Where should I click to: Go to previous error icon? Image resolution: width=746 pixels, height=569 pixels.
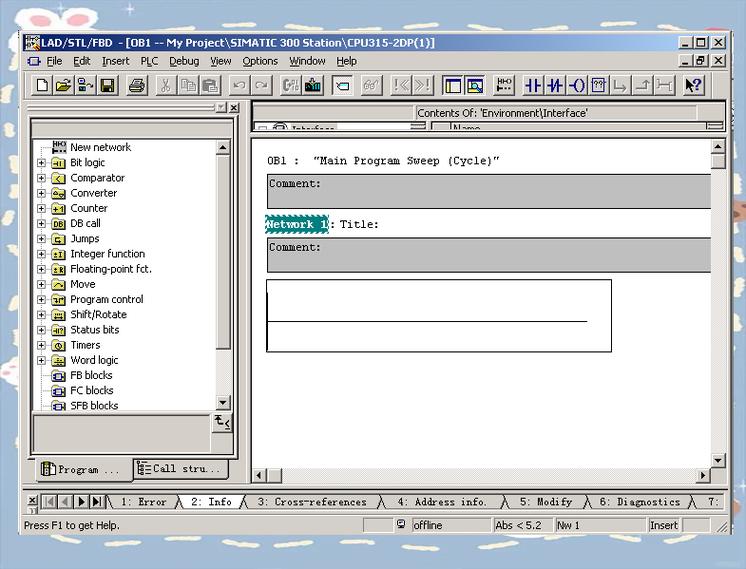[x=401, y=86]
